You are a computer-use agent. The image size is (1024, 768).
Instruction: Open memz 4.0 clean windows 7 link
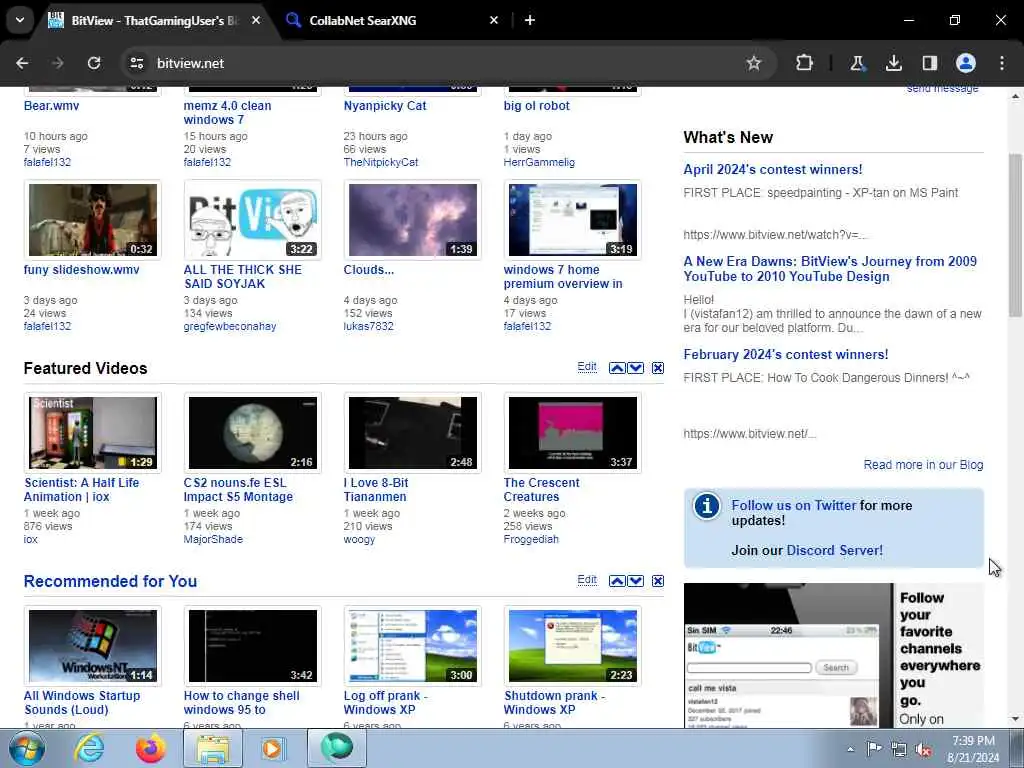pyautogui.click(x=227, y=112)
